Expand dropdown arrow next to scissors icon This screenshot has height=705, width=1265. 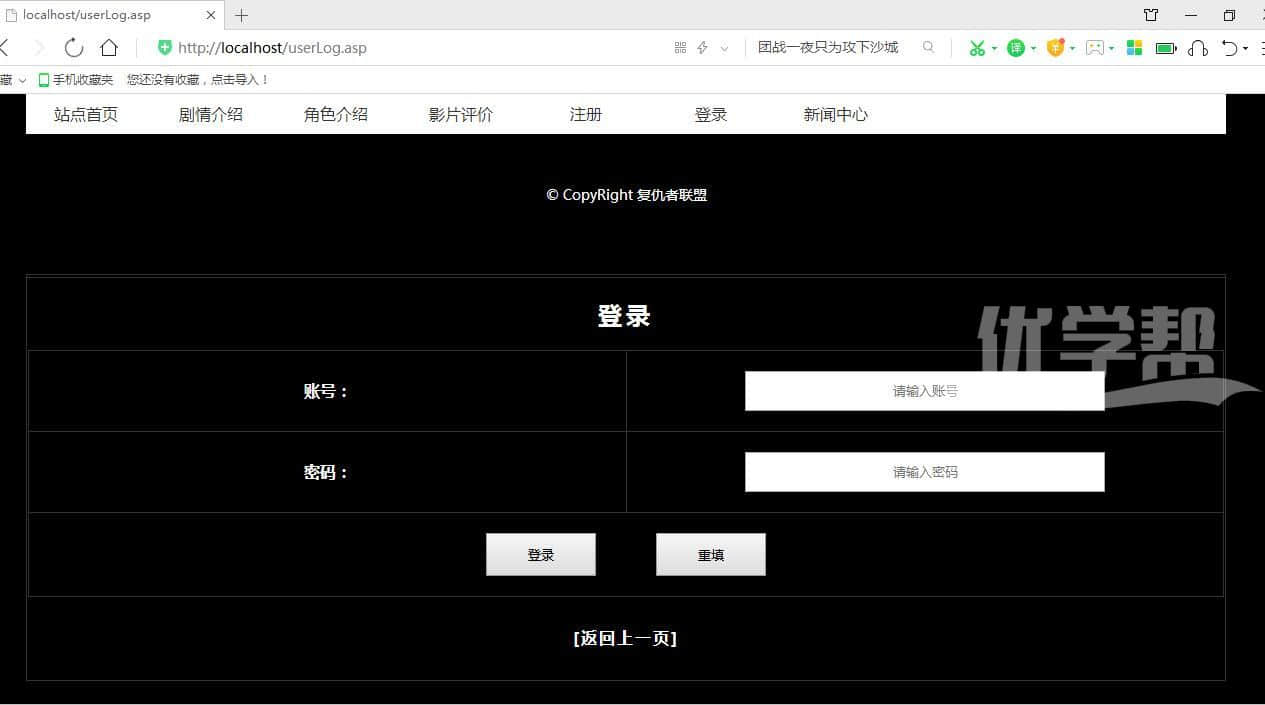(994, 48)
